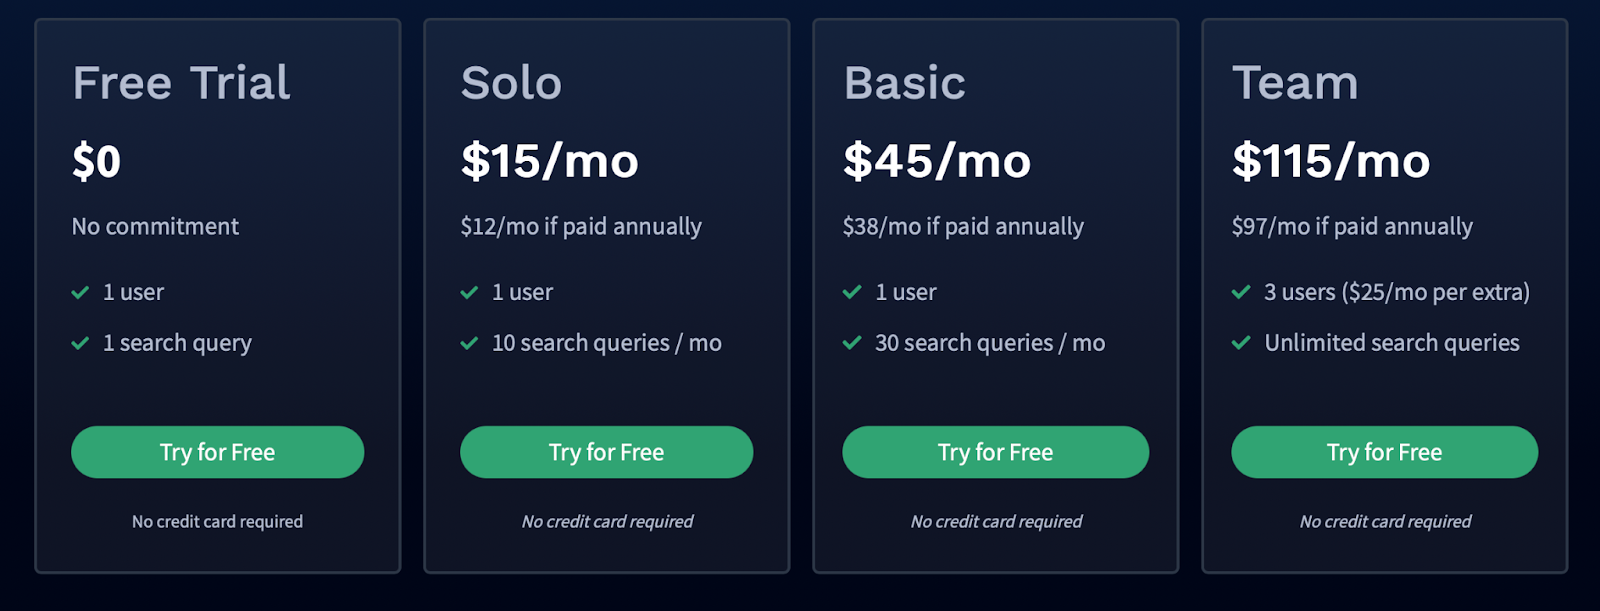1600x611 pixels.
Task: Click checkmark icon beside '1 search query'
Action: [81, 343]
